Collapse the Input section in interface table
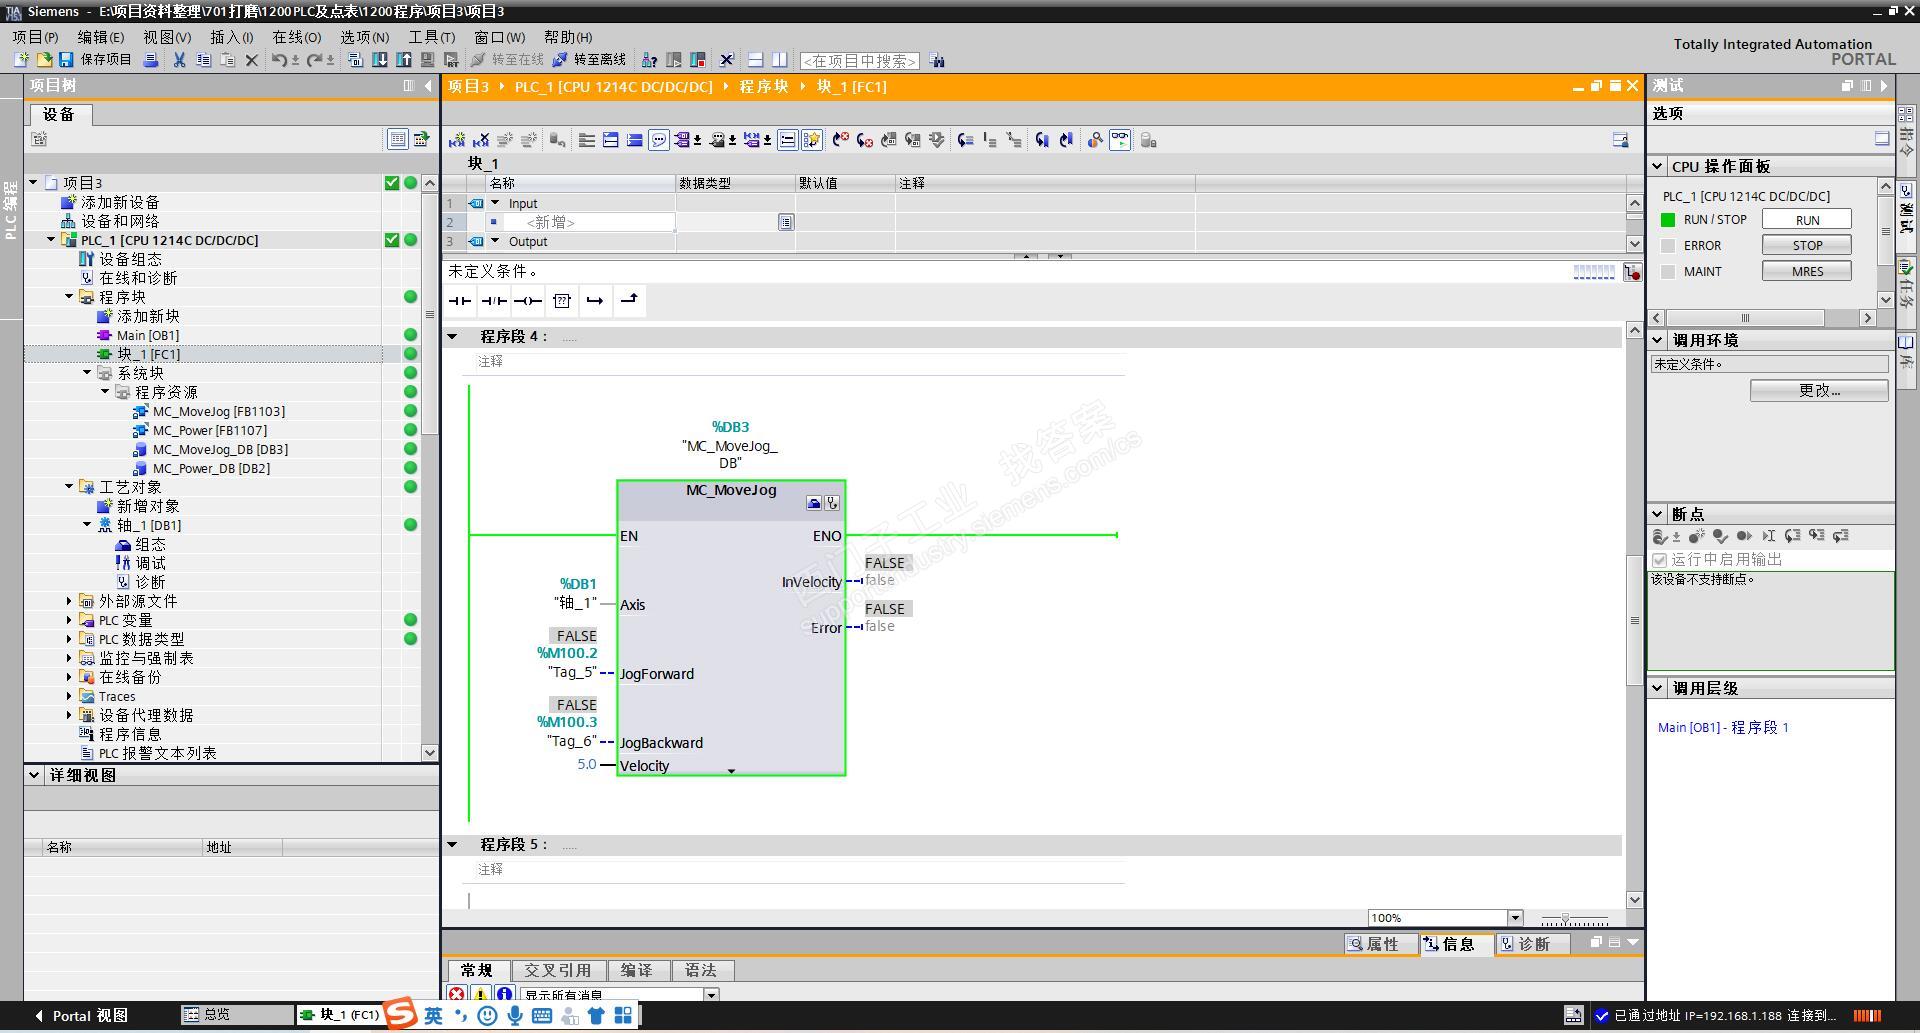This screenshot has height=1033, width=1920. (x=495, y=203)
